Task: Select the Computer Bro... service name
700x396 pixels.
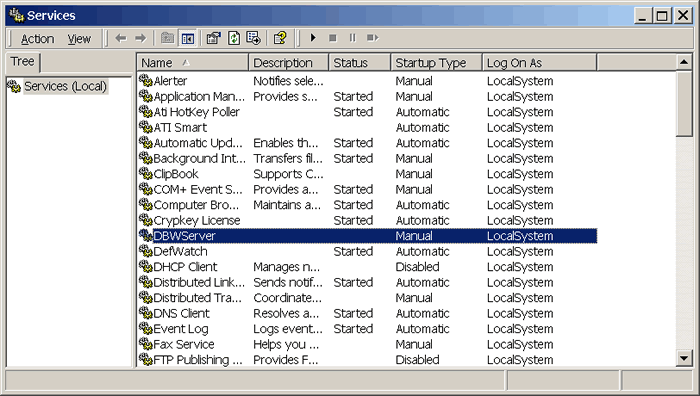Action: (196, 205)
